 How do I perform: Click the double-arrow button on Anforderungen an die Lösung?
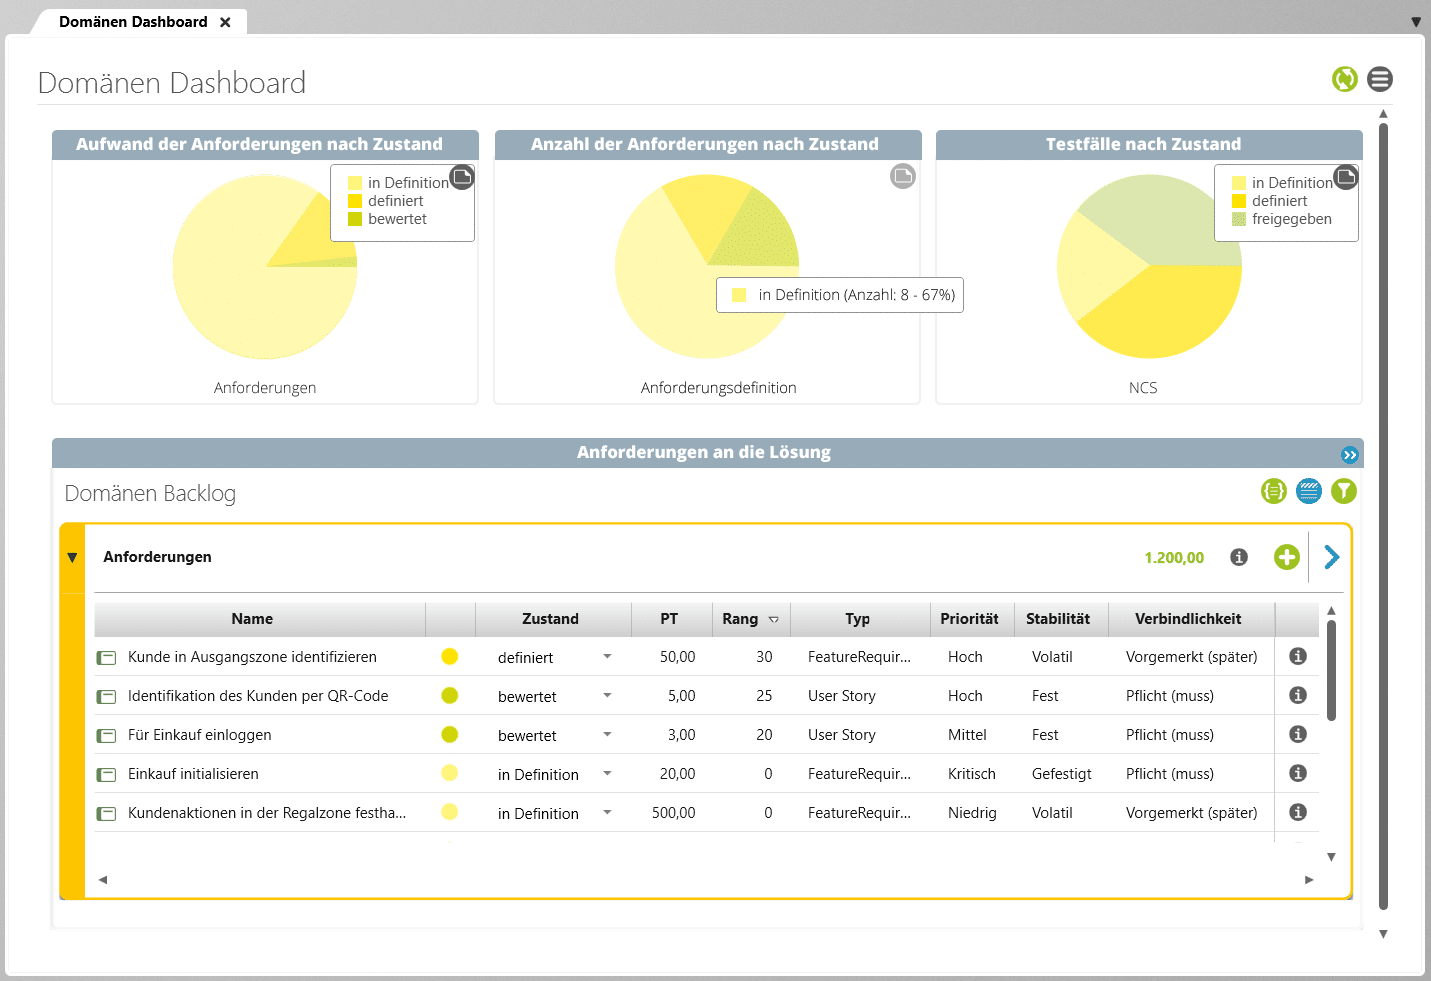(1349, 455)
